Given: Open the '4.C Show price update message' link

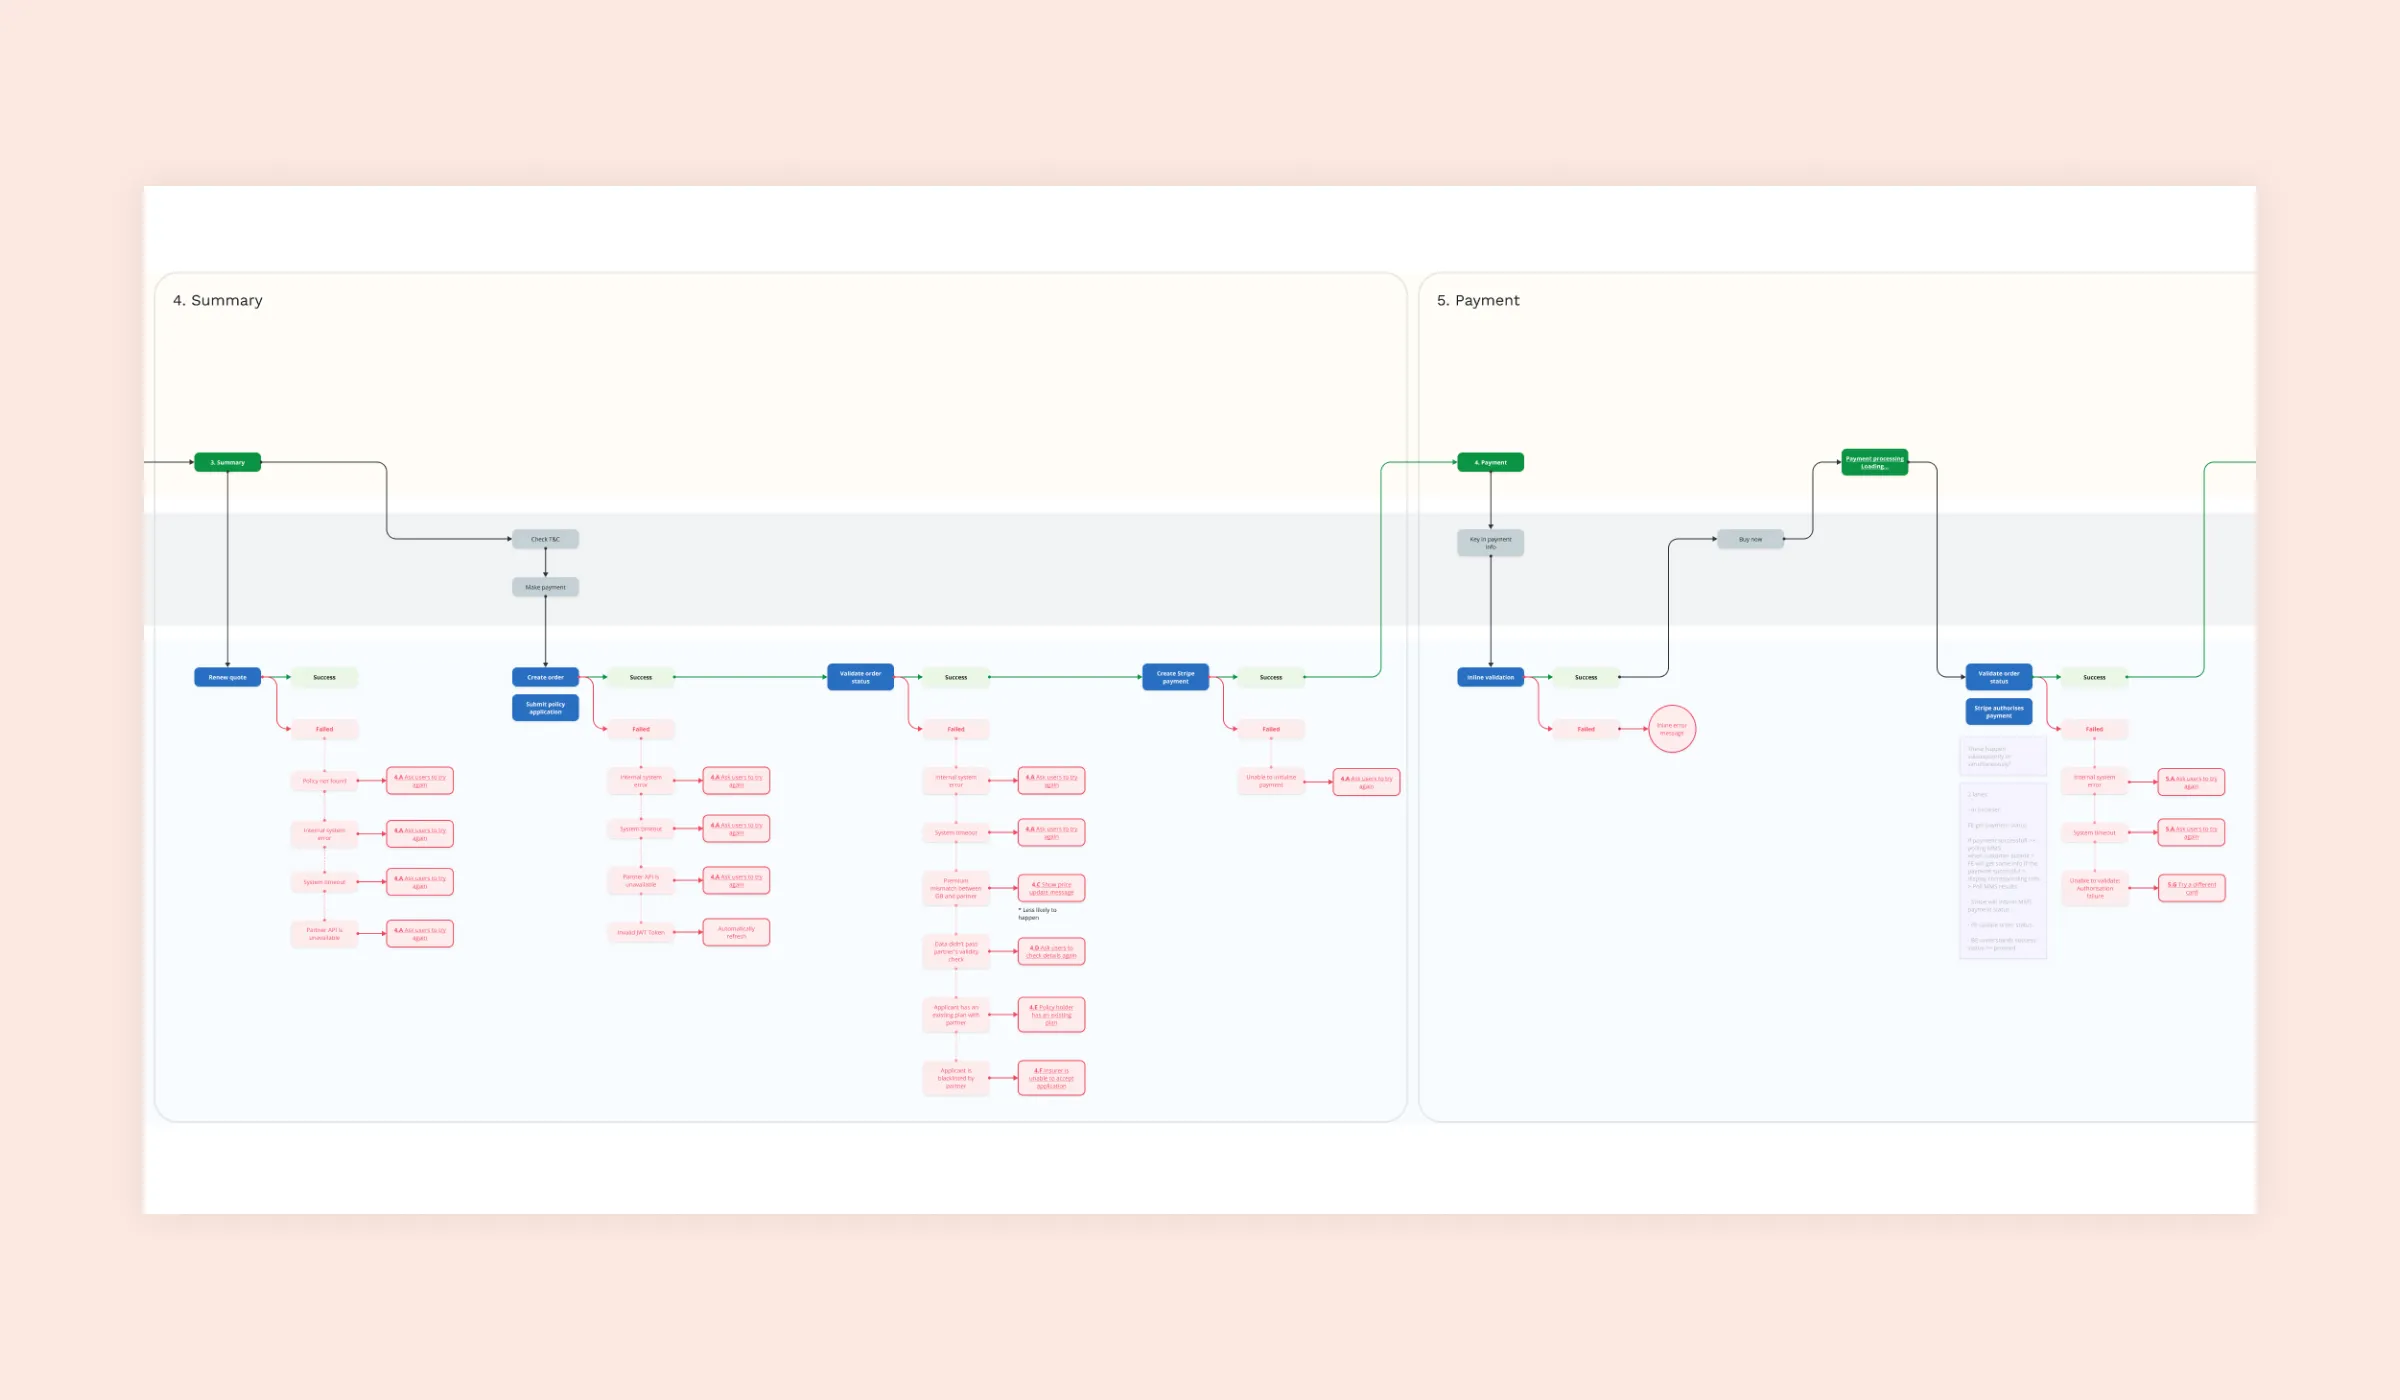Looking at the screenshot, I should [x=1051, y=888].
